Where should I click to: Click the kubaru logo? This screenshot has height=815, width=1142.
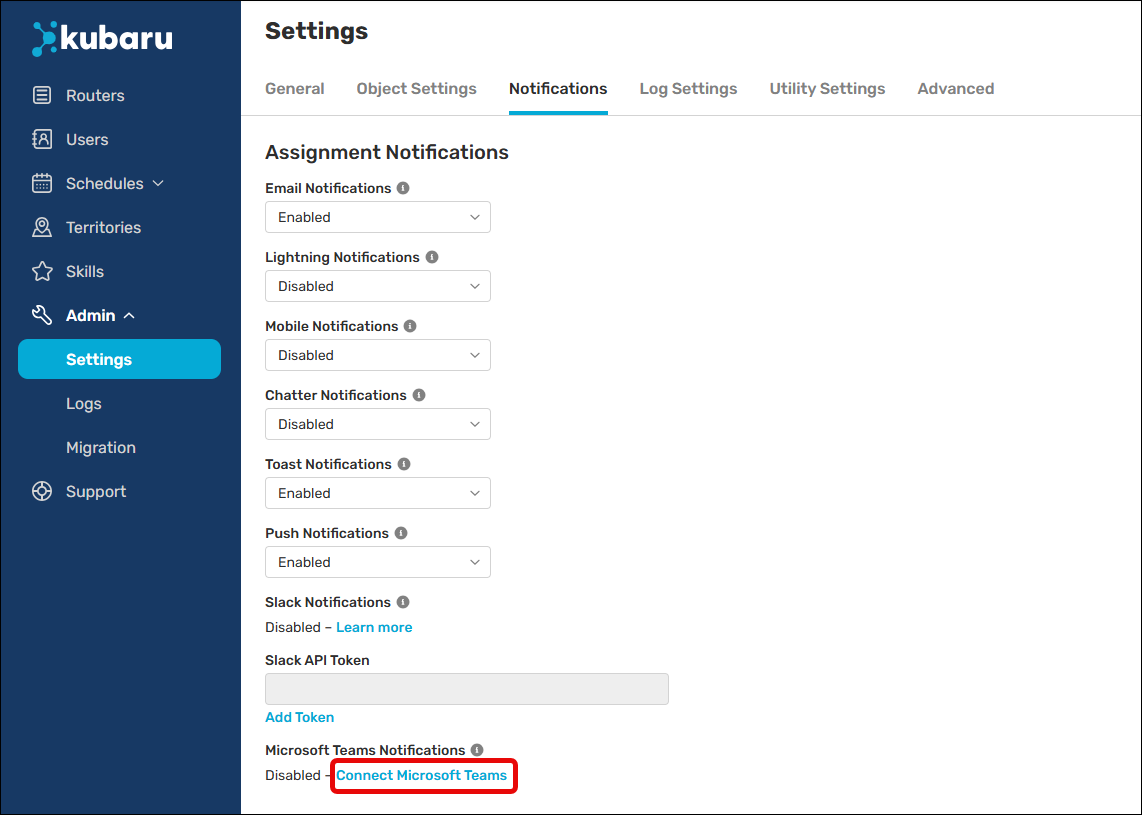click(x=102, y=39)
